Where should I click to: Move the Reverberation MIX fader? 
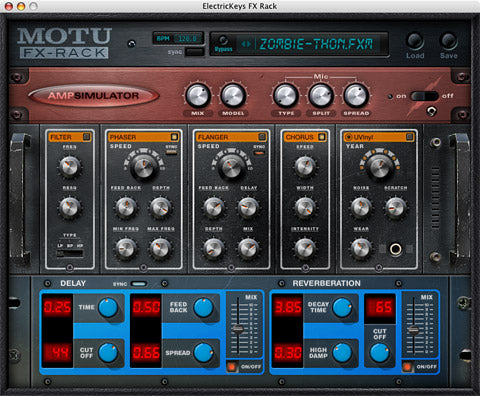click(413, 330)
